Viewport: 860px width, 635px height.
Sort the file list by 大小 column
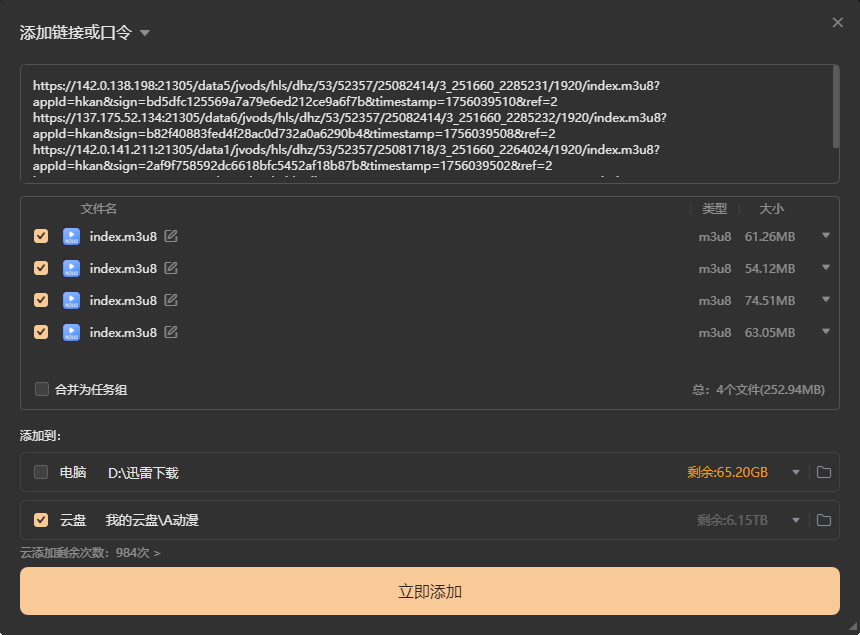(771, 209)
